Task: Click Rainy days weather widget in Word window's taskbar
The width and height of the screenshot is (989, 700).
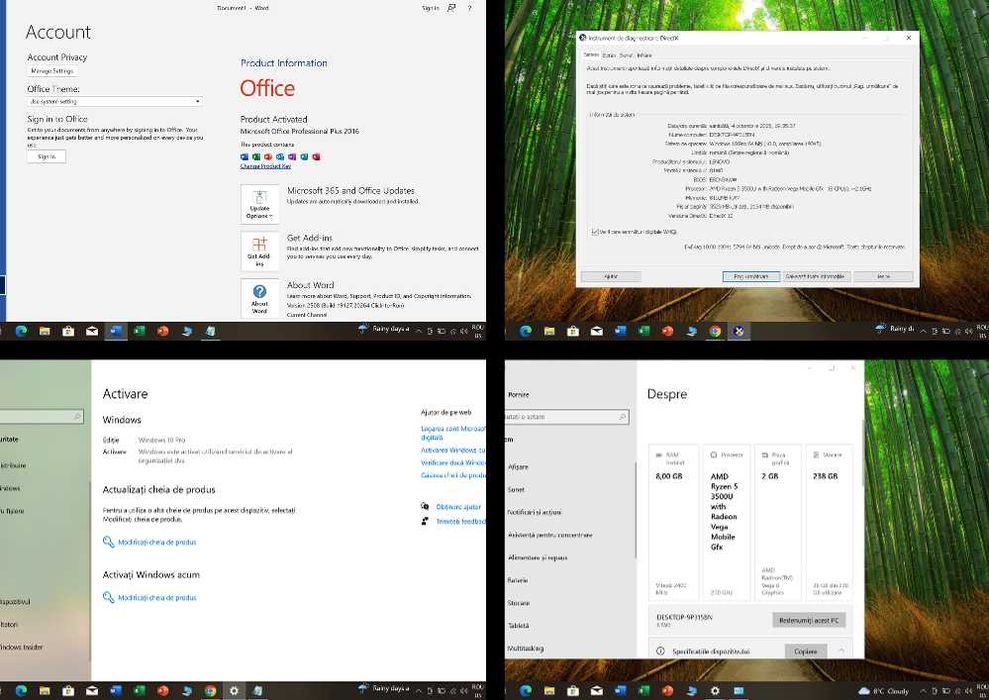Action: tap(384, 329)
